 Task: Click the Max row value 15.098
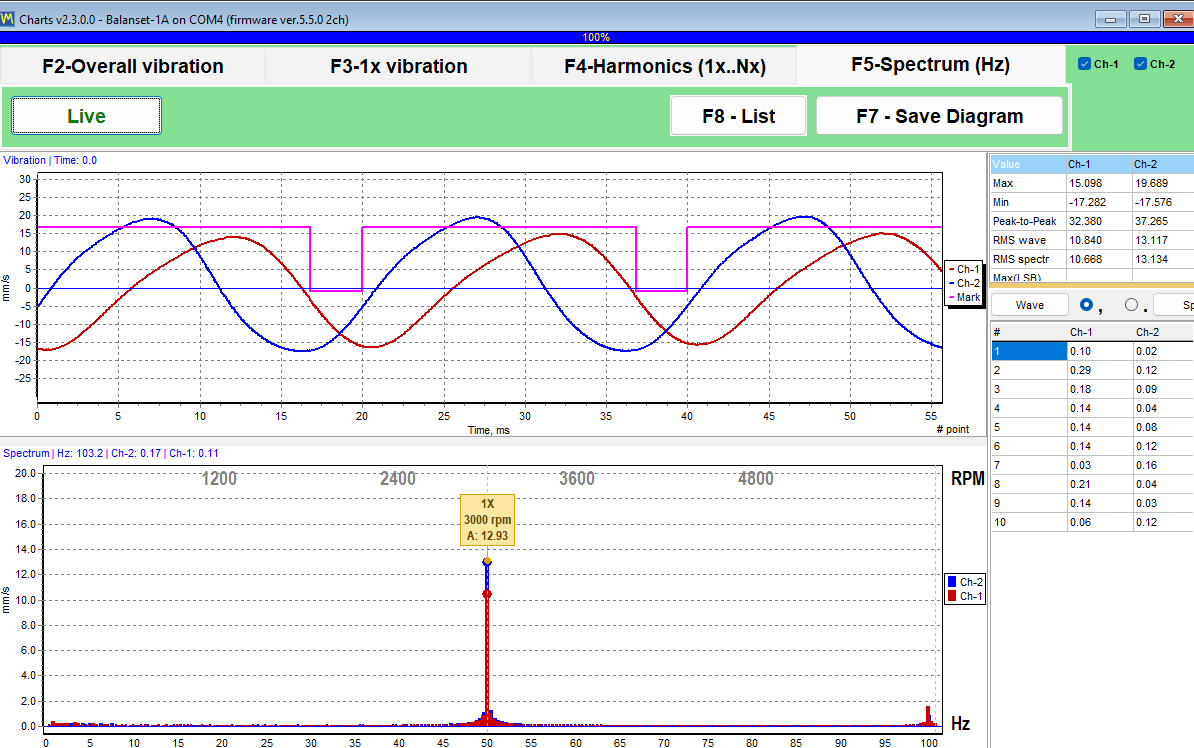pyautogui.click(x=1085, y=183)
